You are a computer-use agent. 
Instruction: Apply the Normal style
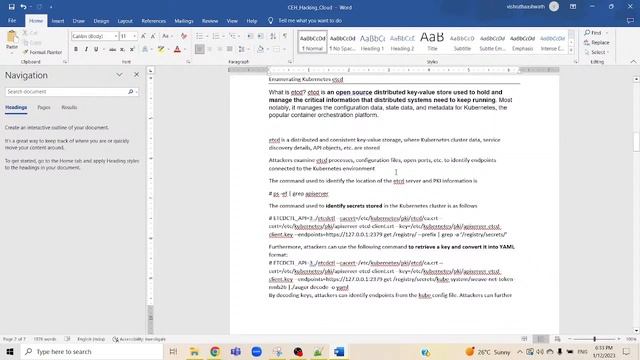(312, 42)
